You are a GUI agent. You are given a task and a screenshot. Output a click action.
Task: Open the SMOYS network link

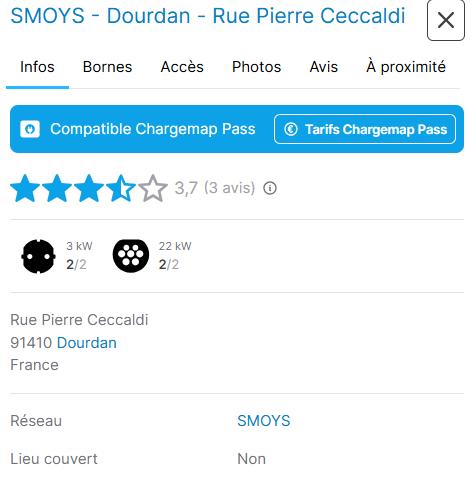[264, 421]
